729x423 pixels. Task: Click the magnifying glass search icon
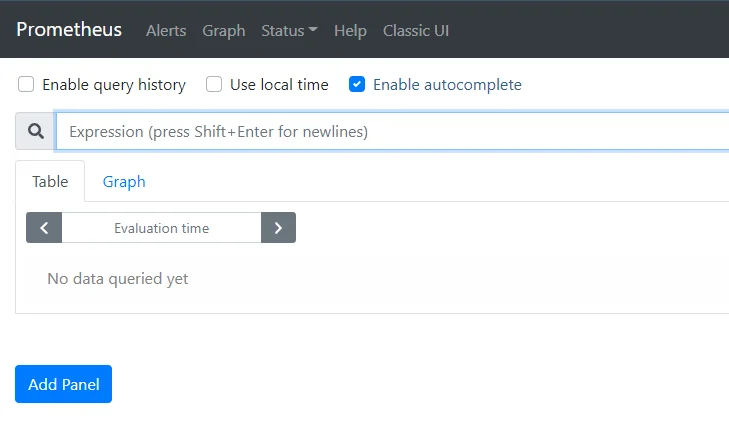(x=35, y=131)
